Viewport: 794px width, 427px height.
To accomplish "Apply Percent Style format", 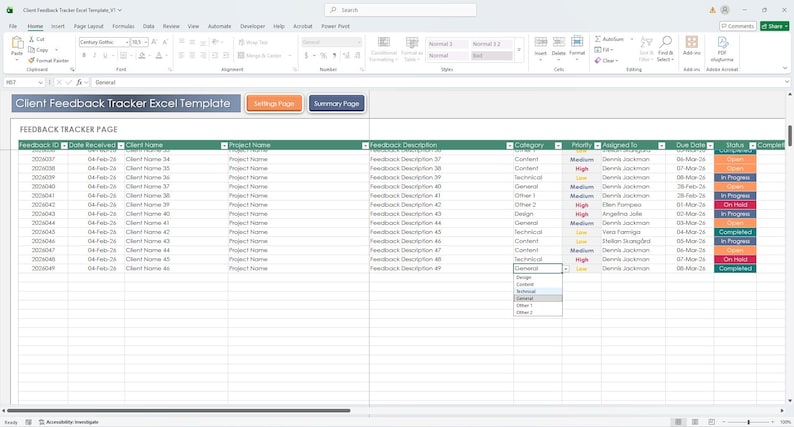I will [x=323, y=55].
